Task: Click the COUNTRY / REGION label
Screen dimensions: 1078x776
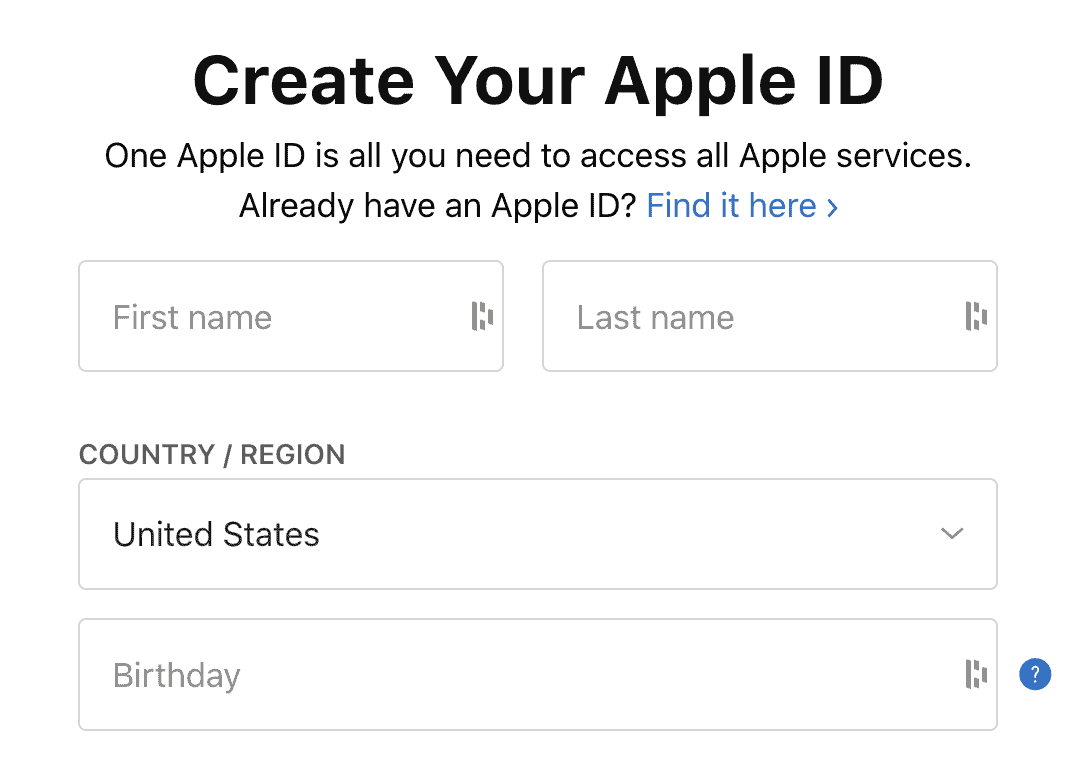Action: (x=212, y=455)
